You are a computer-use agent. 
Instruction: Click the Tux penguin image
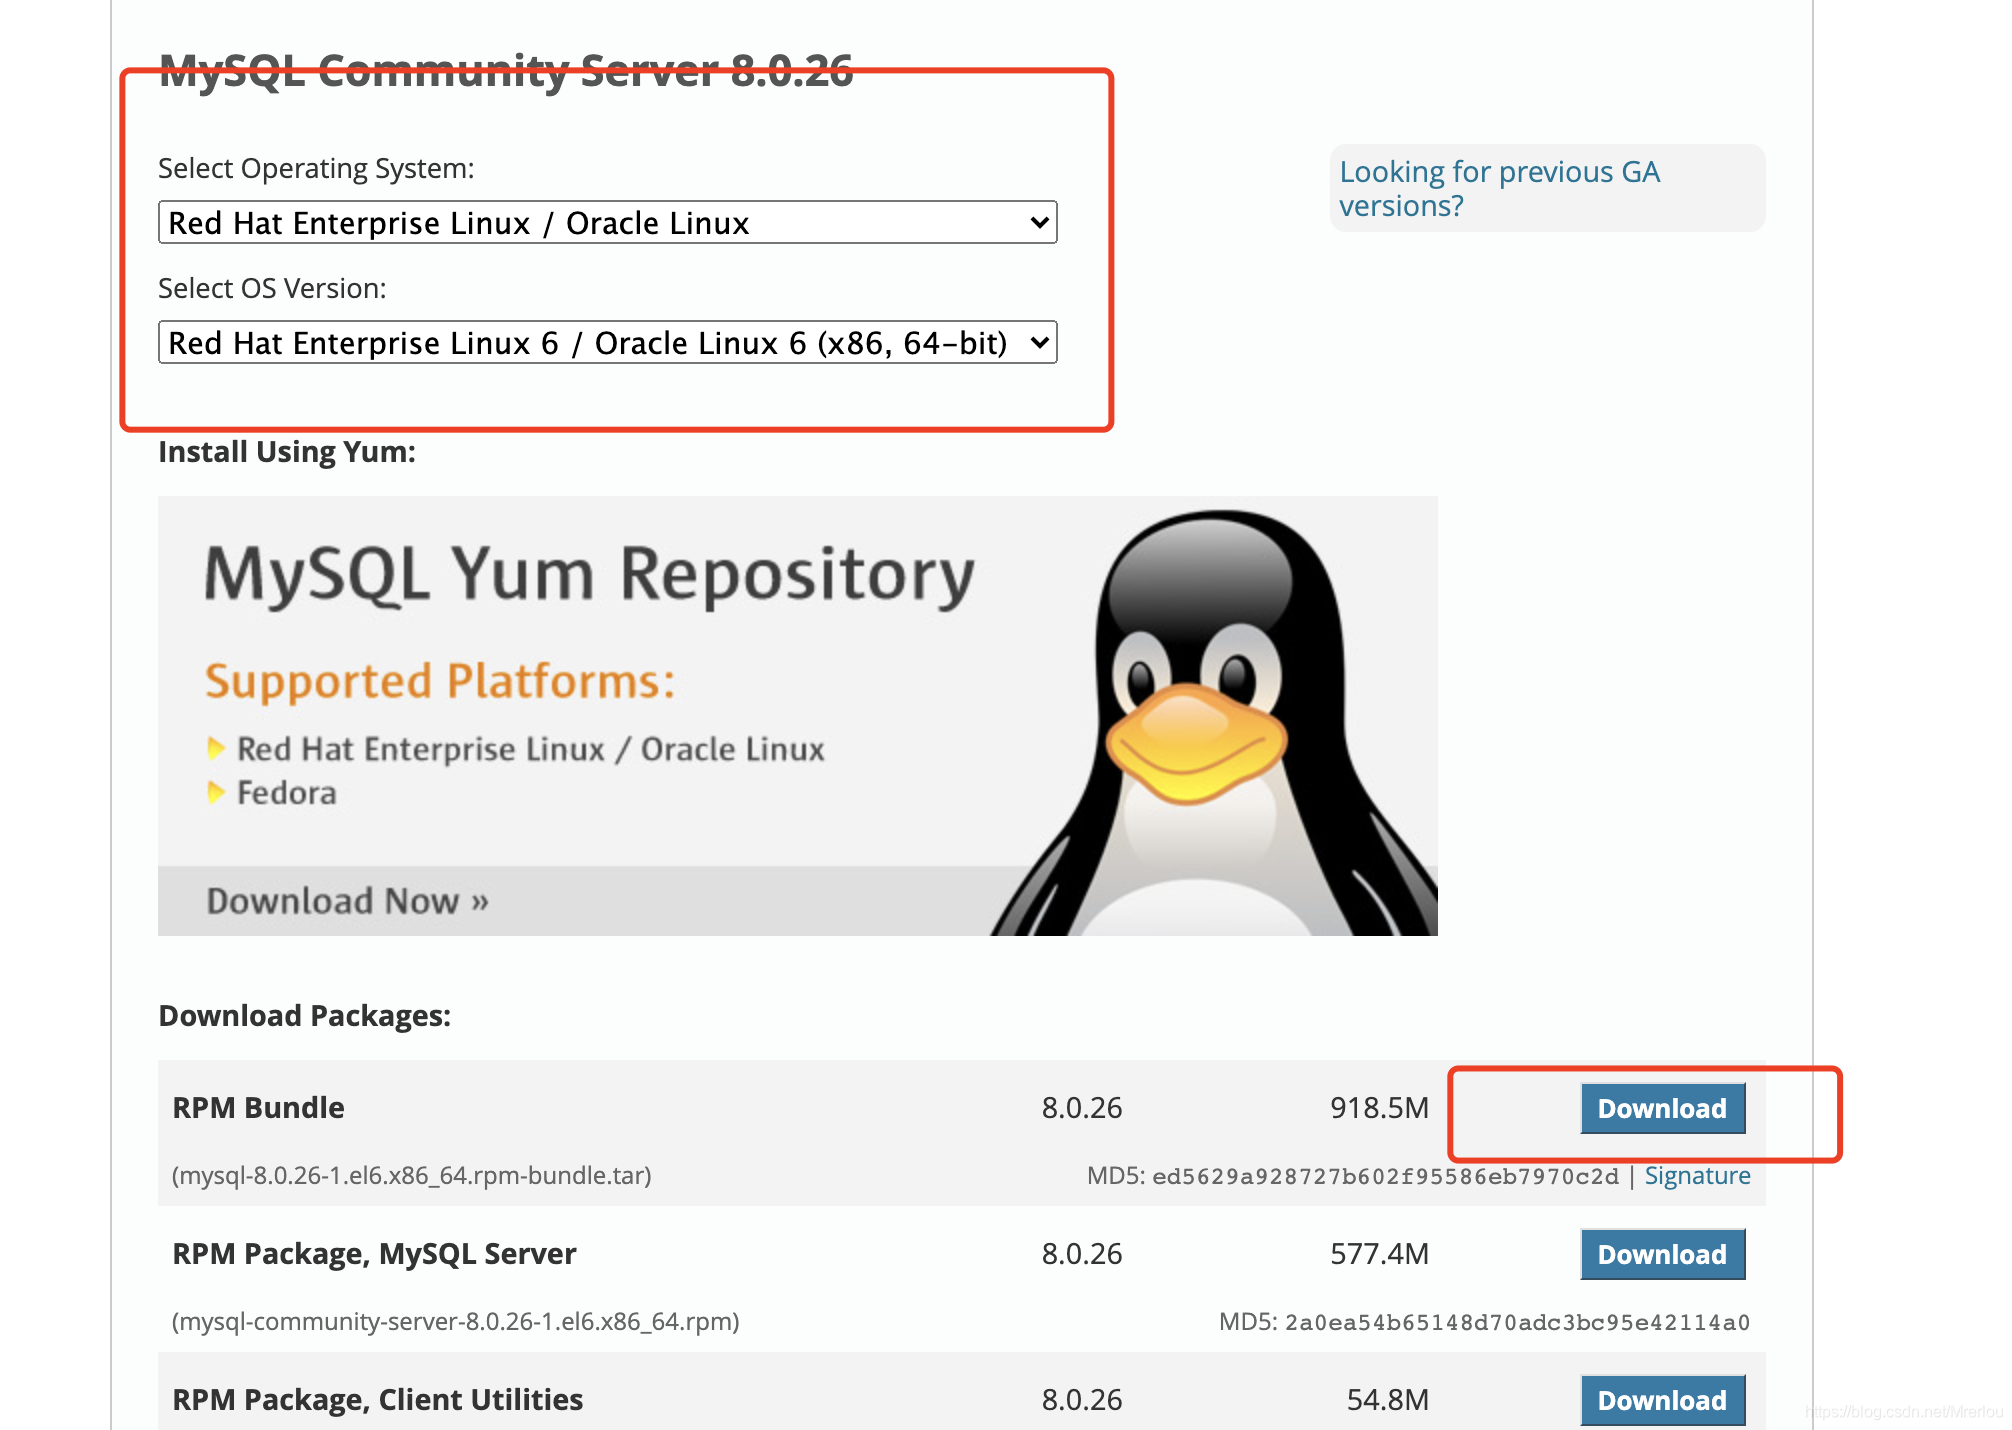coord(1215,723)
